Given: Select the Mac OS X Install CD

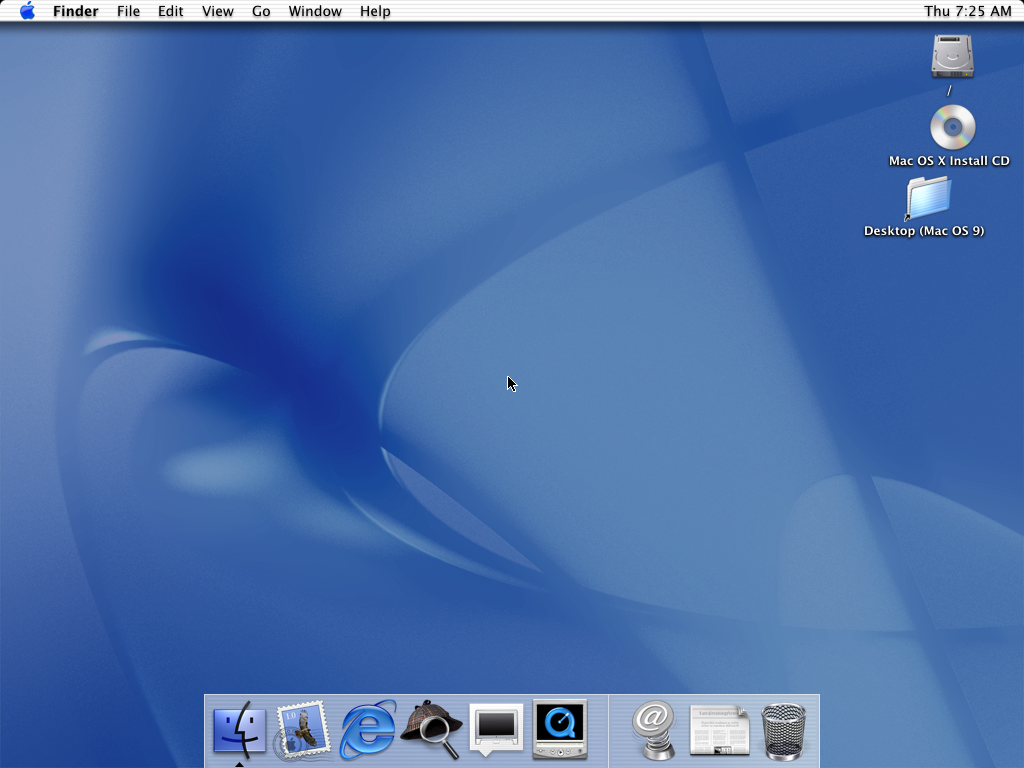Looking at the screenshot, I should pyautogui.click(x=952, y=128).
